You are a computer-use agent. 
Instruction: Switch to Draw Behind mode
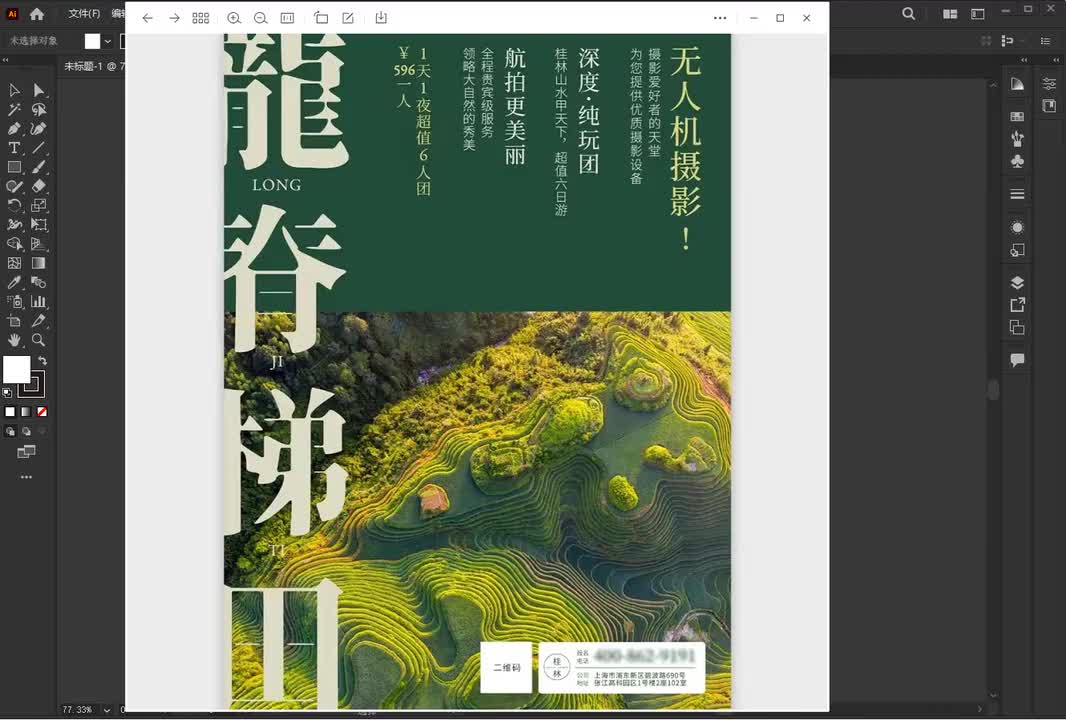[26, 432]
